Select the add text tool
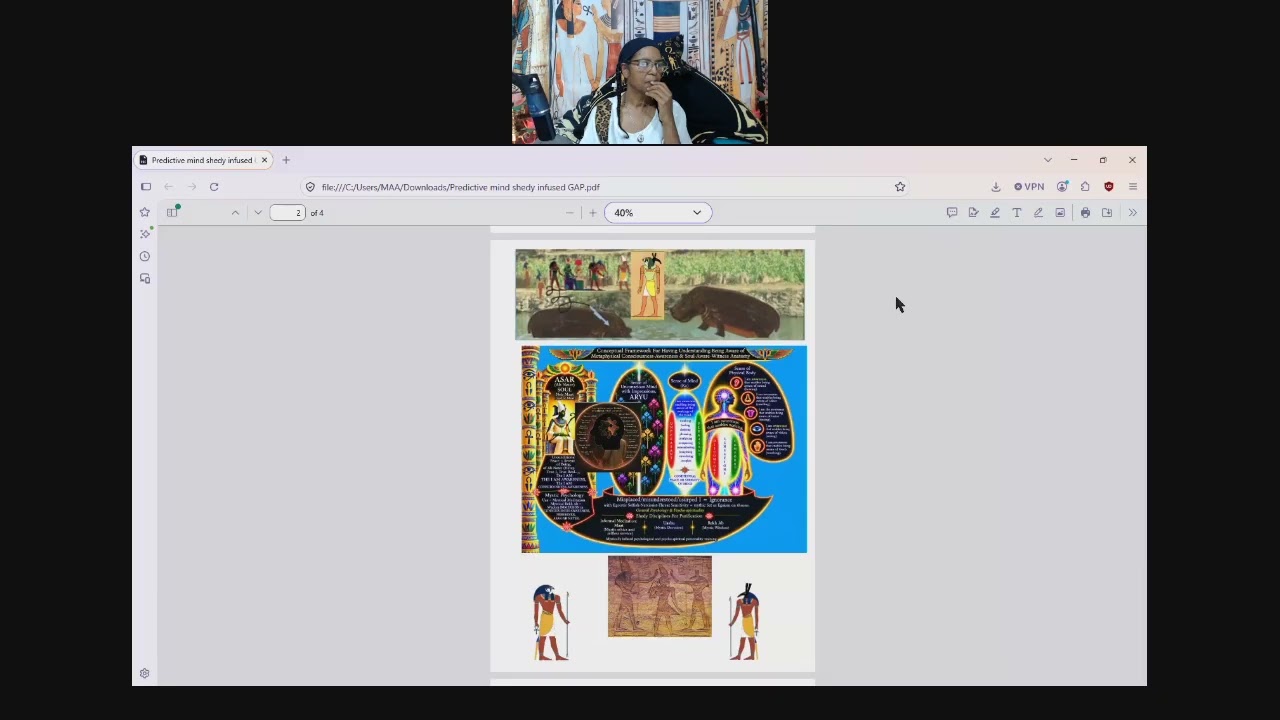The image size is (1280, 720). click(1017, 212)
